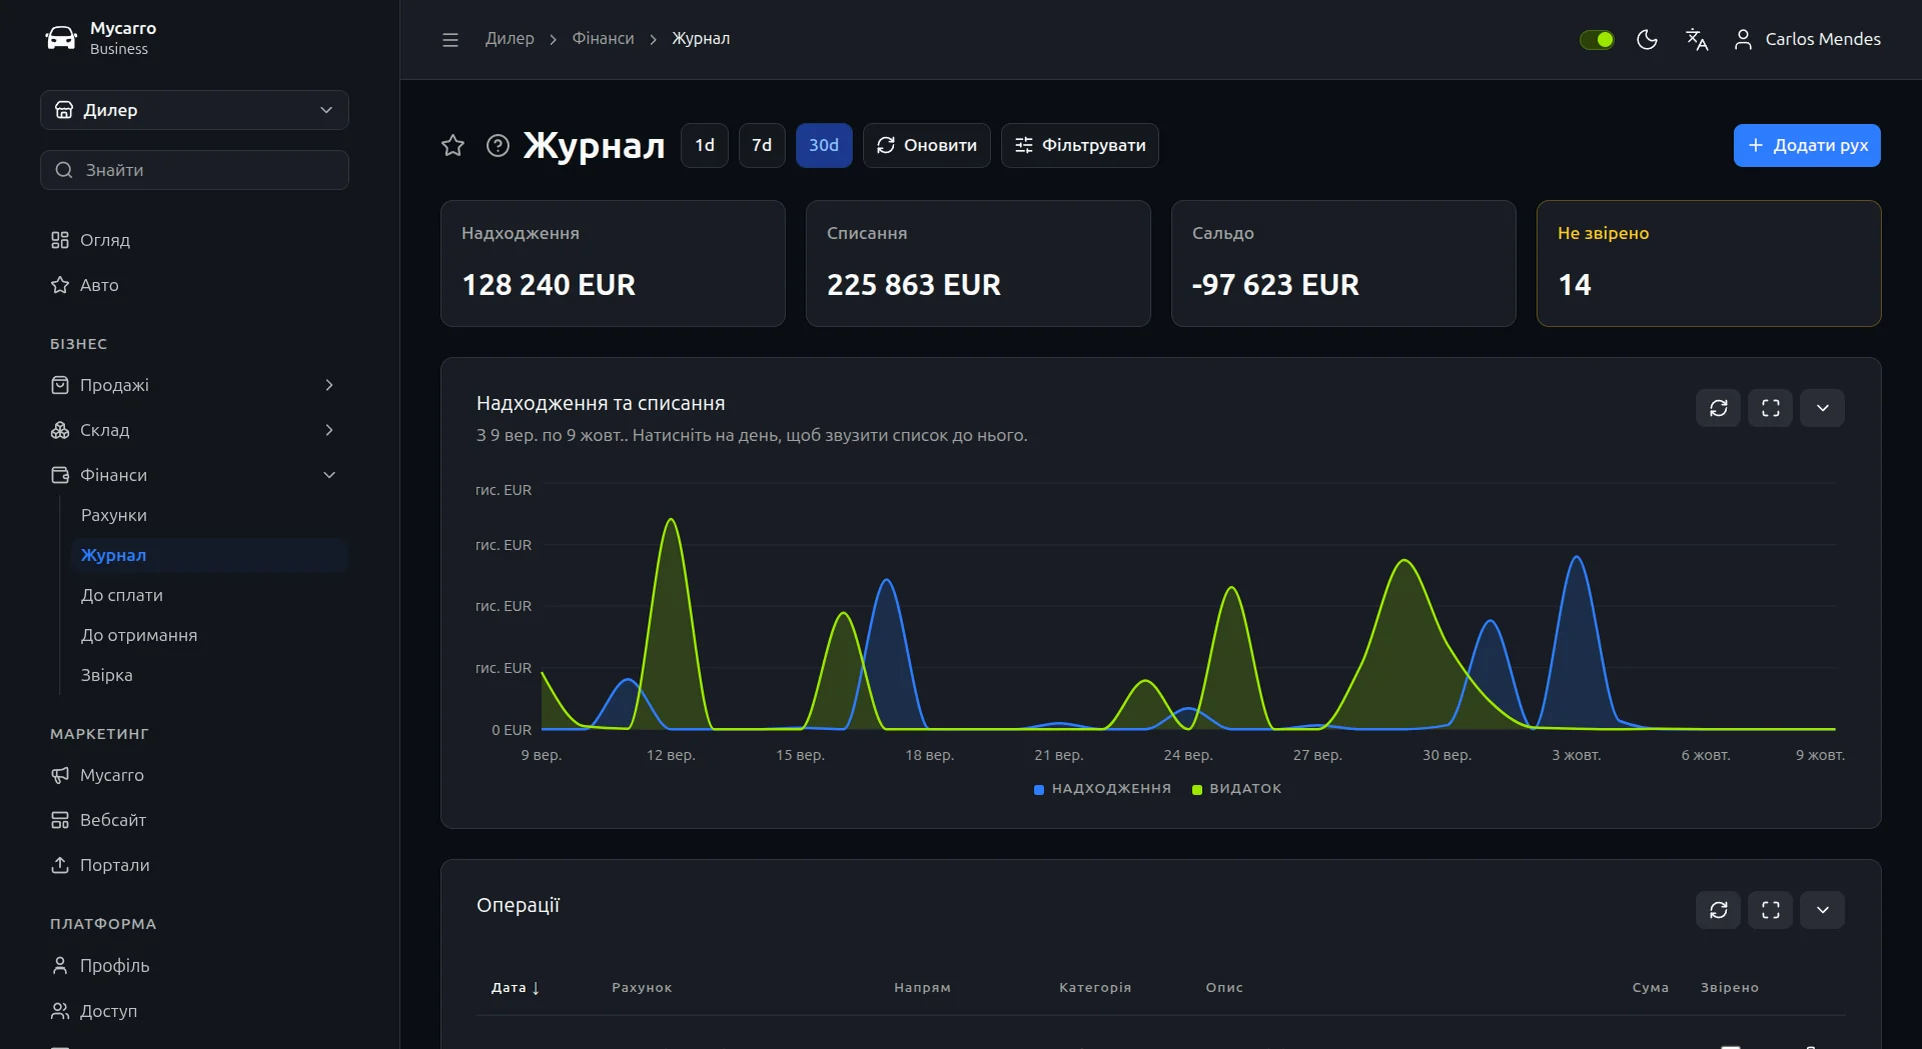Mark Журнал as favorite with star icon

click(x=453, y=145)
